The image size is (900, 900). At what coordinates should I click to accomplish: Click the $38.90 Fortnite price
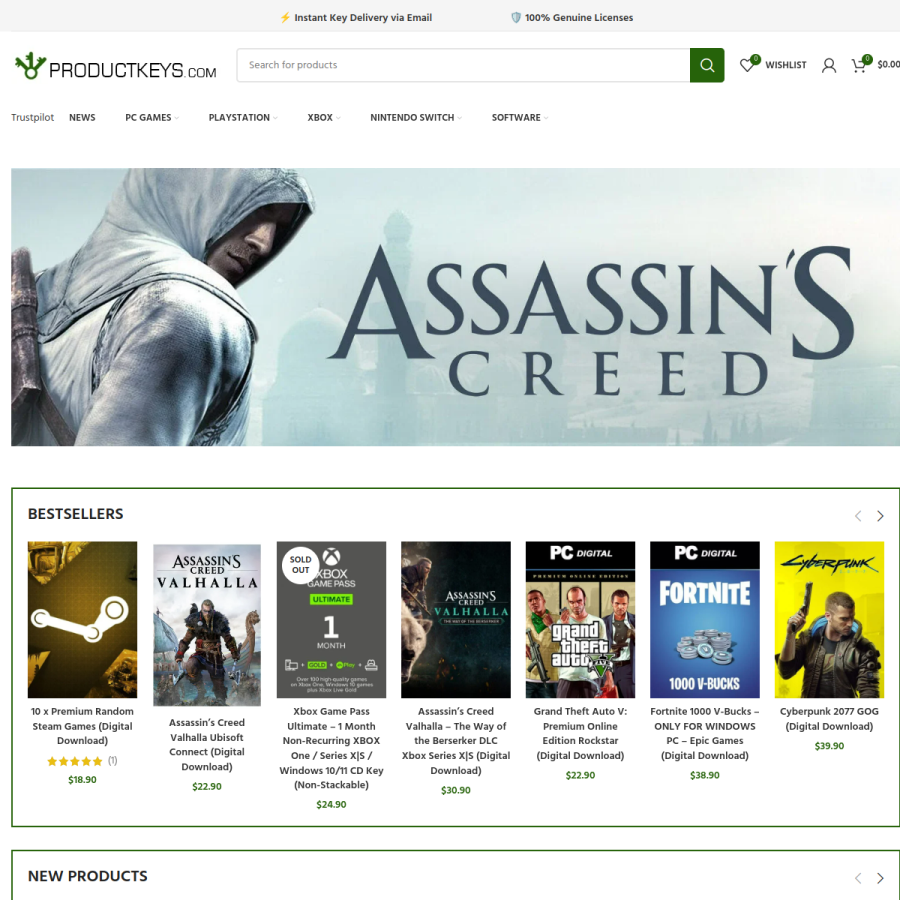coord(705,775)
